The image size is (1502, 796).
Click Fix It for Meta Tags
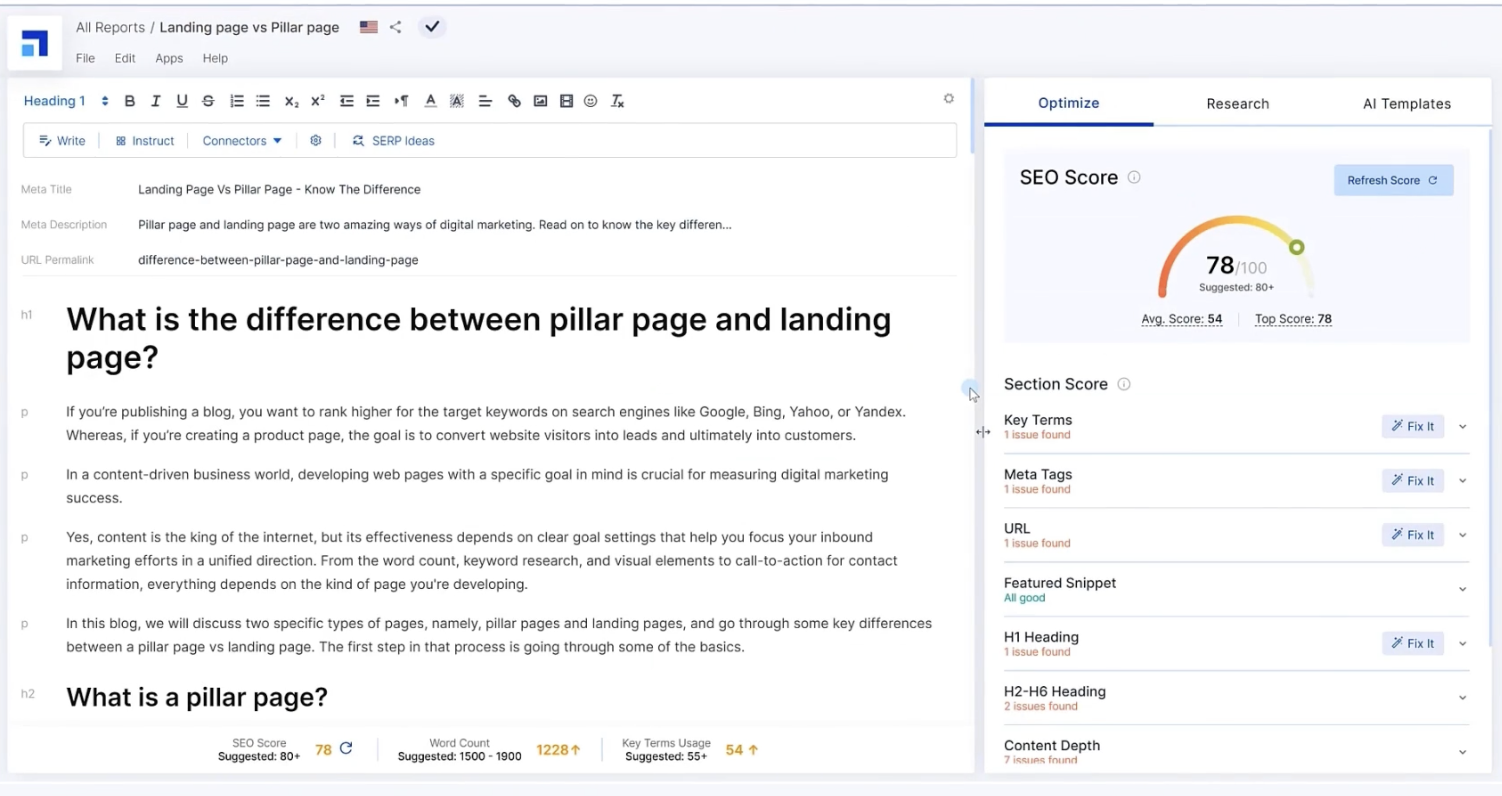pos(1412,481)
